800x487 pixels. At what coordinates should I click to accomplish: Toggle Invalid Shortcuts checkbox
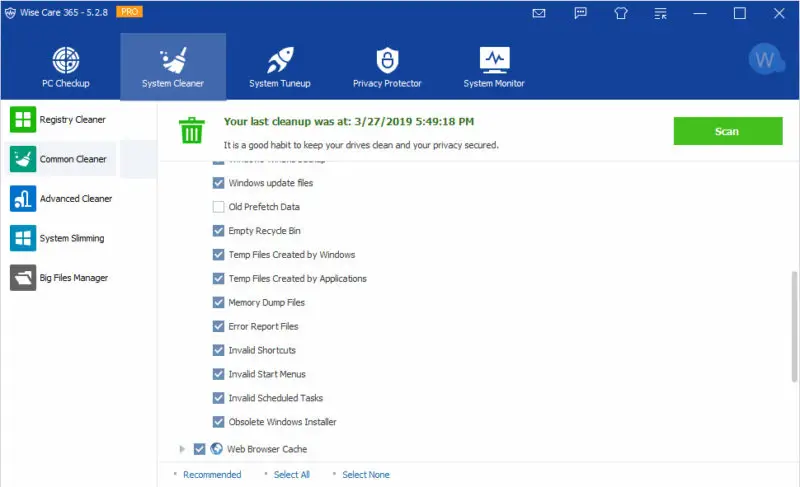point(218,350)
